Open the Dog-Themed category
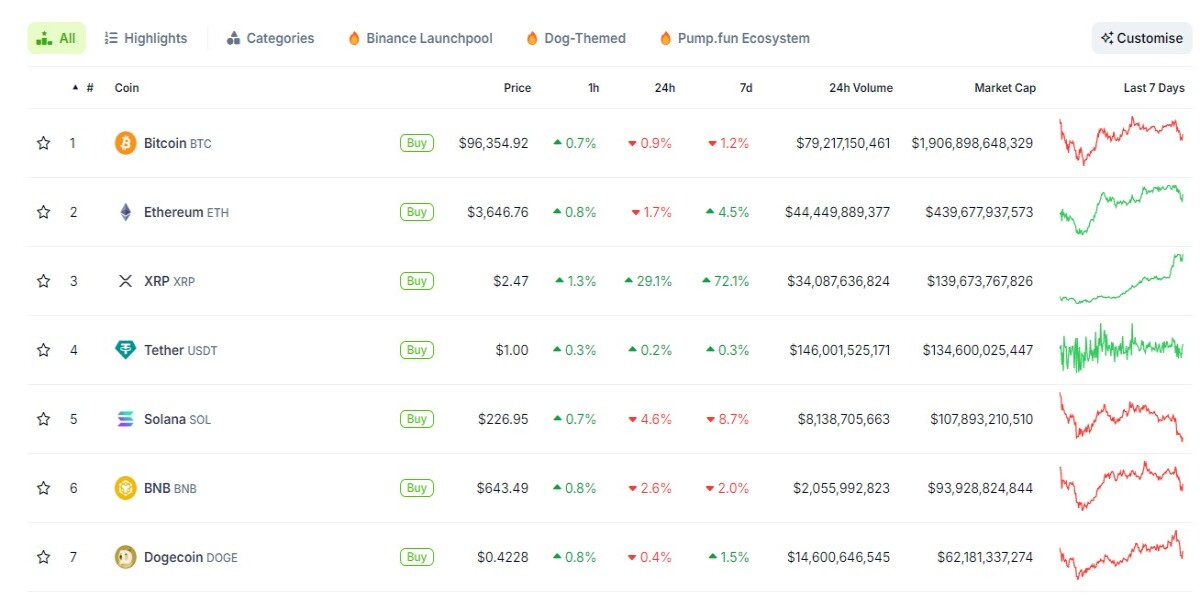 click(576, 38)
